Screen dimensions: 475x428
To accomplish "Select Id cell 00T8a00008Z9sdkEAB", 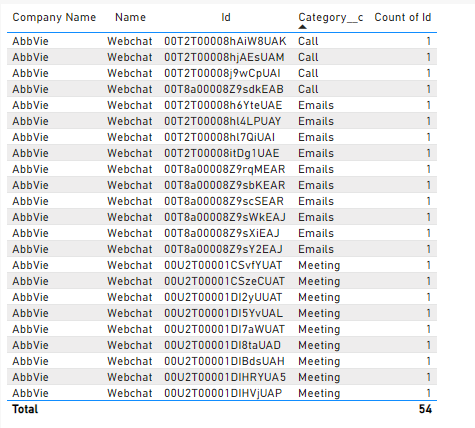I will click(x=224, y=89).
